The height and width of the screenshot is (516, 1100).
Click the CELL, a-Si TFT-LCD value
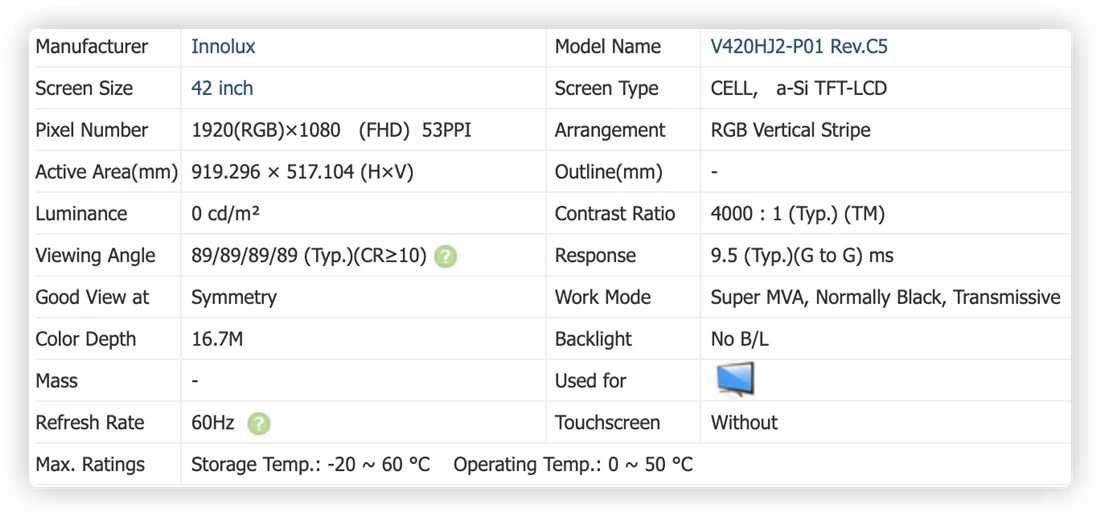pos(798,88)
